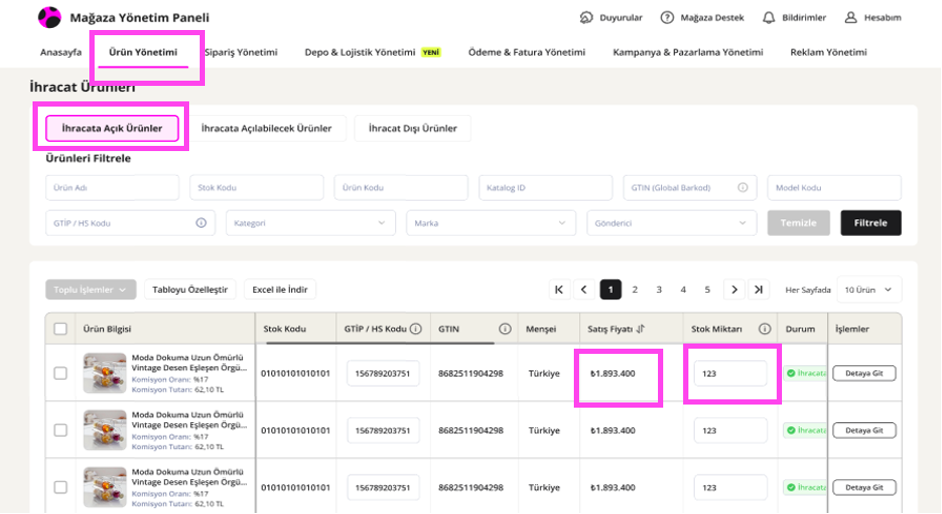942x514 pixels.
Task: Open the Kategori dropdown
Action: tap(311, 223)
